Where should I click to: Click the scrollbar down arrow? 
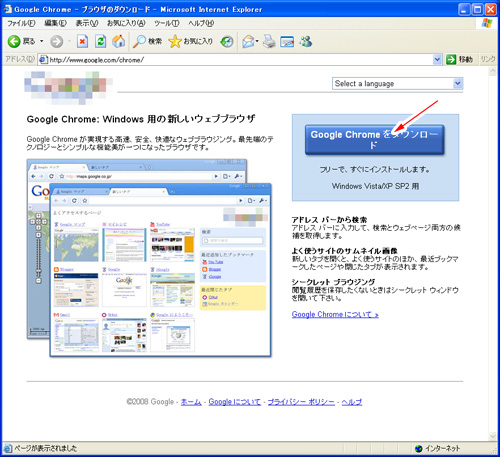tap(493, 436)
